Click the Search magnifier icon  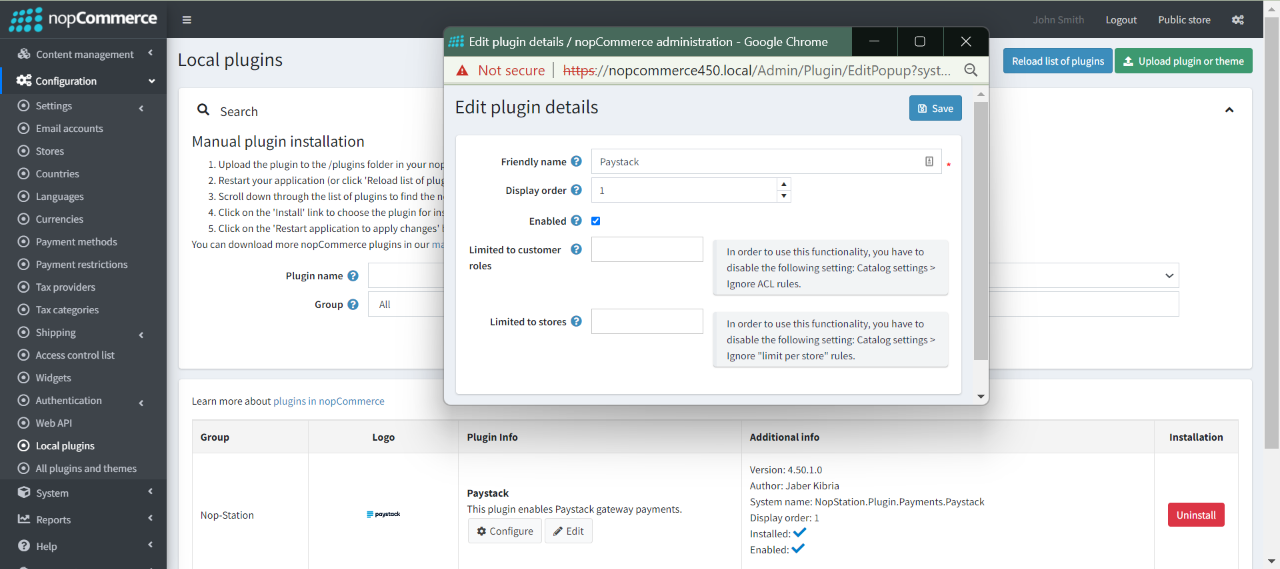[203, 111]
